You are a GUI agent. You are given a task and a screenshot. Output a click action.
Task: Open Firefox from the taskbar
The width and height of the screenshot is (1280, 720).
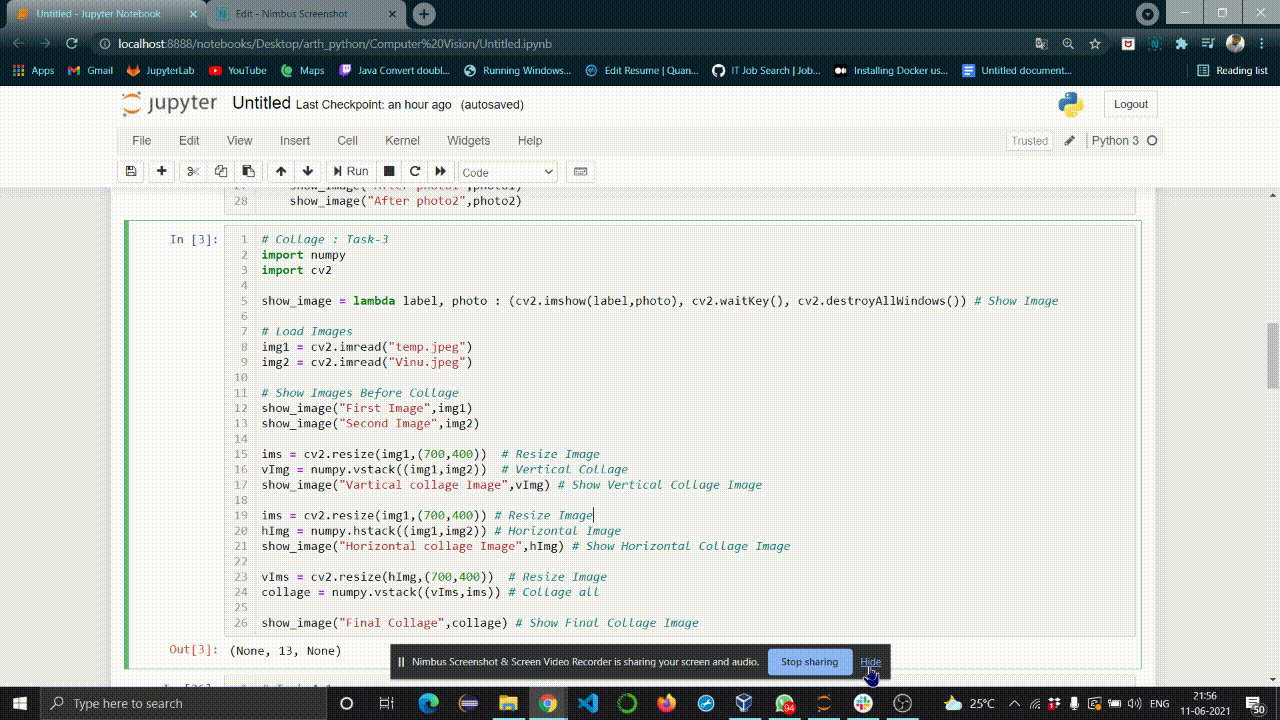(x=666, y=703)
